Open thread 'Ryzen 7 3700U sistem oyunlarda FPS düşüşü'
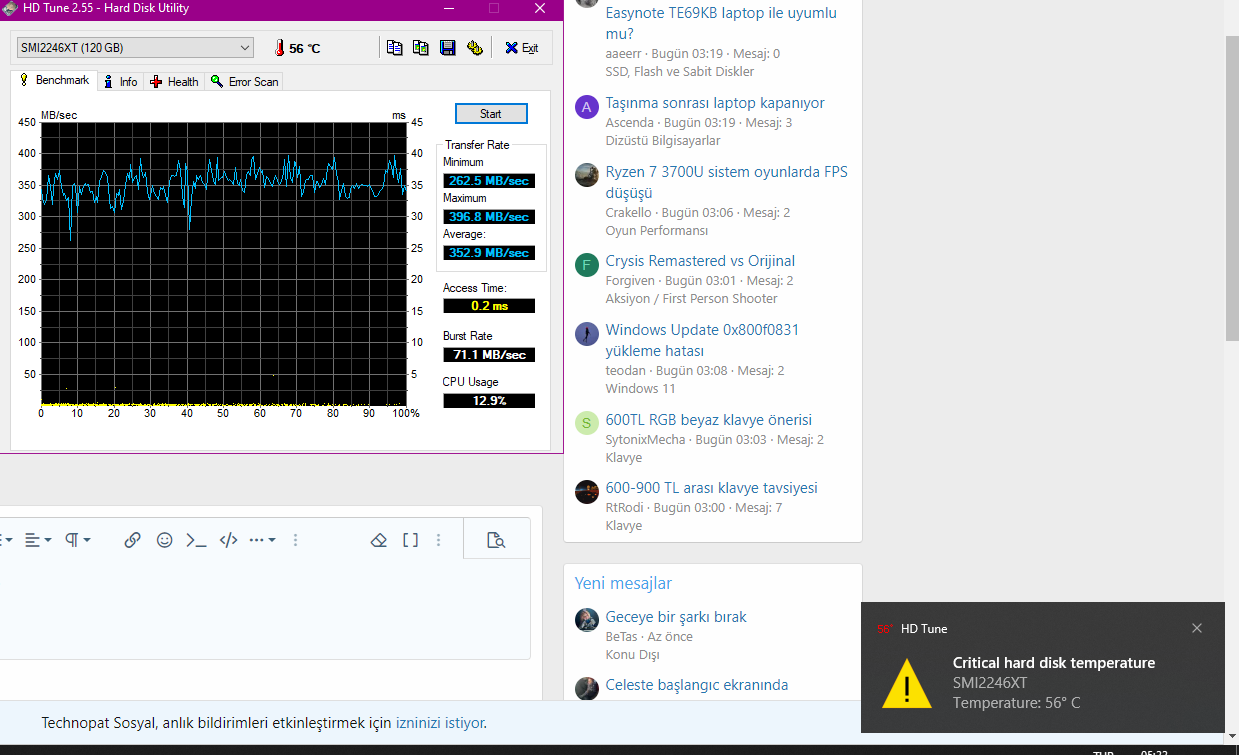 pos(726,182)
